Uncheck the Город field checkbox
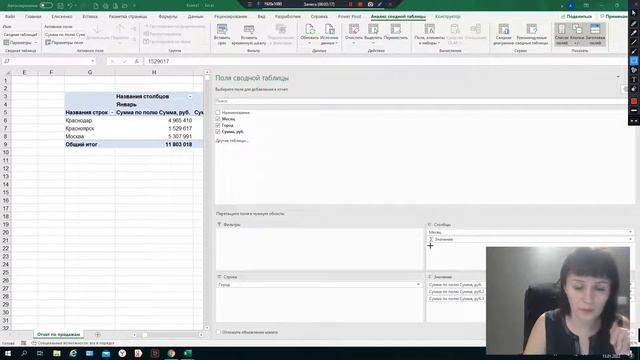The width and height of the screenshot is (640, 360). (218, 125)
